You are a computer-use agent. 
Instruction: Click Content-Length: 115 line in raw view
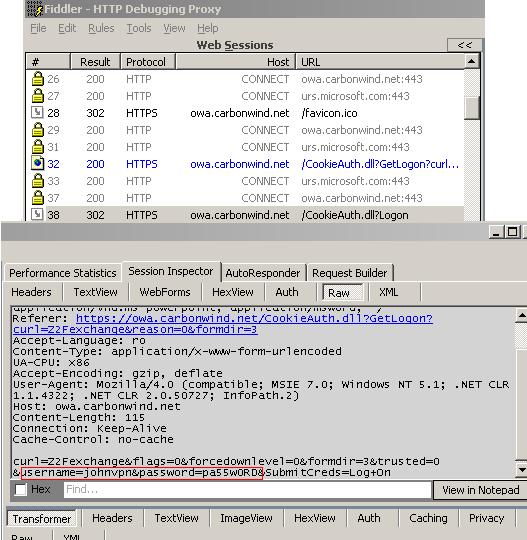pyautogui.click(x=79, y=417)
